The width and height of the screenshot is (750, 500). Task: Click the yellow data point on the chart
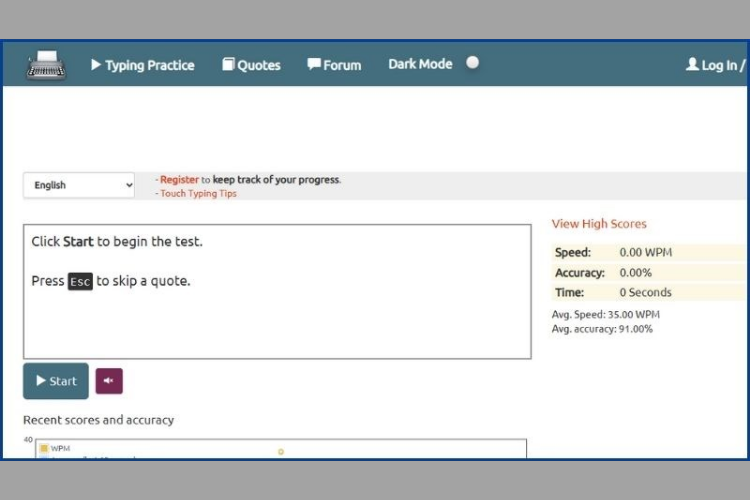tap(281, 452)
